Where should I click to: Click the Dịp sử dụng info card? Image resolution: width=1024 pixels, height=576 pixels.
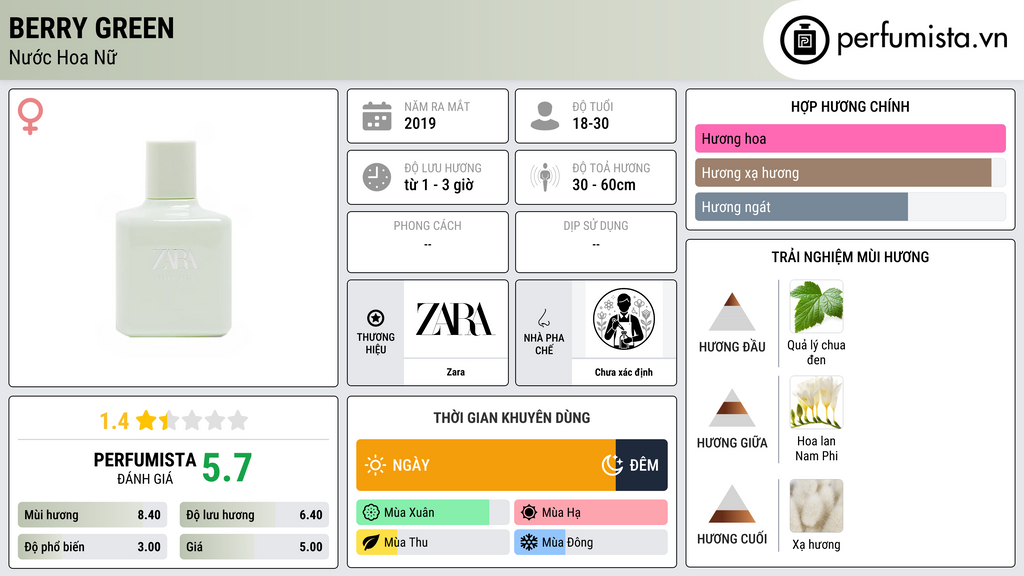pyautogui.click(x=596, y=242)
